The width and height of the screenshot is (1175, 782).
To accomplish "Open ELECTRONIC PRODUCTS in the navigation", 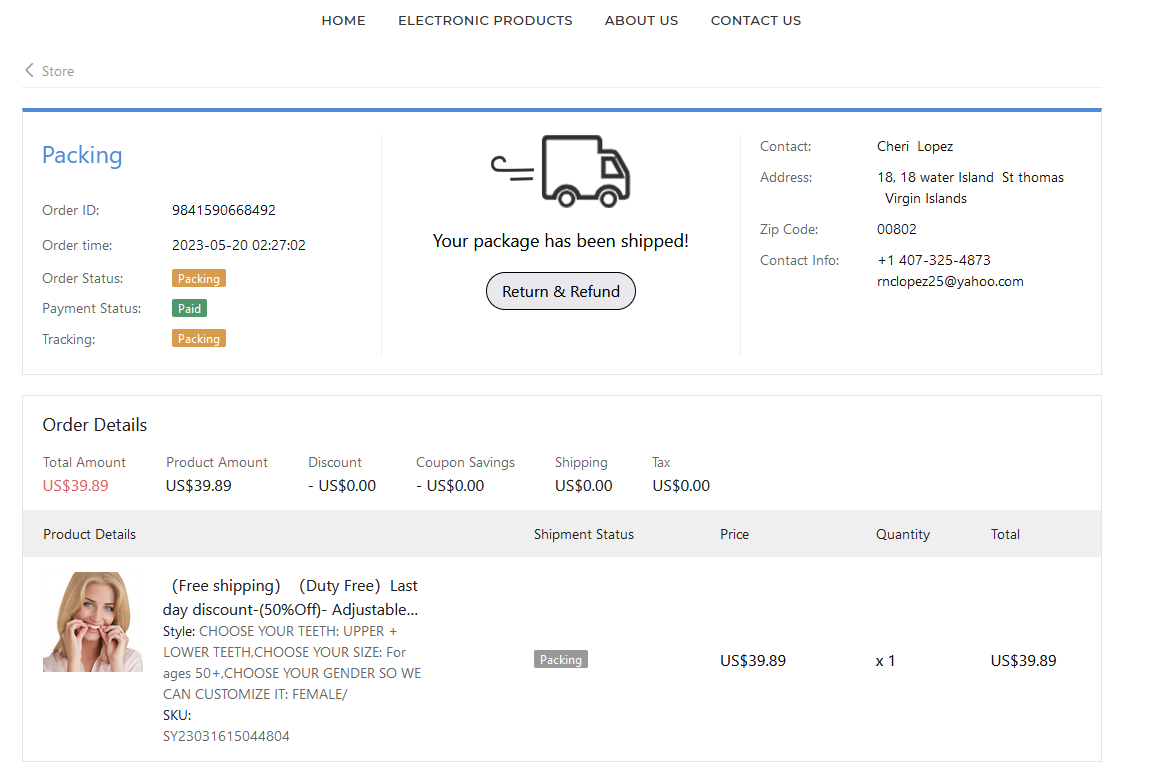I will coord(485,20).
